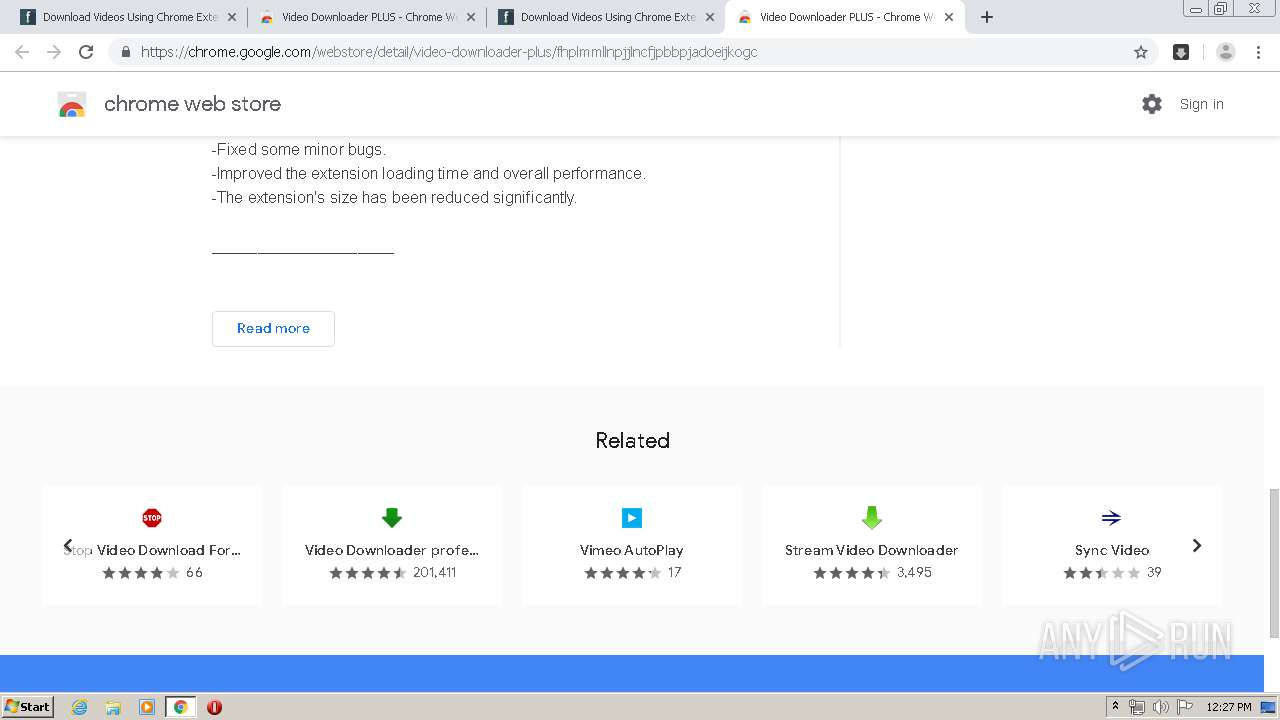Viewport: 1280px width, 720px height.
Task: Click chrome web store header title
Action: [x=192, y=104]
